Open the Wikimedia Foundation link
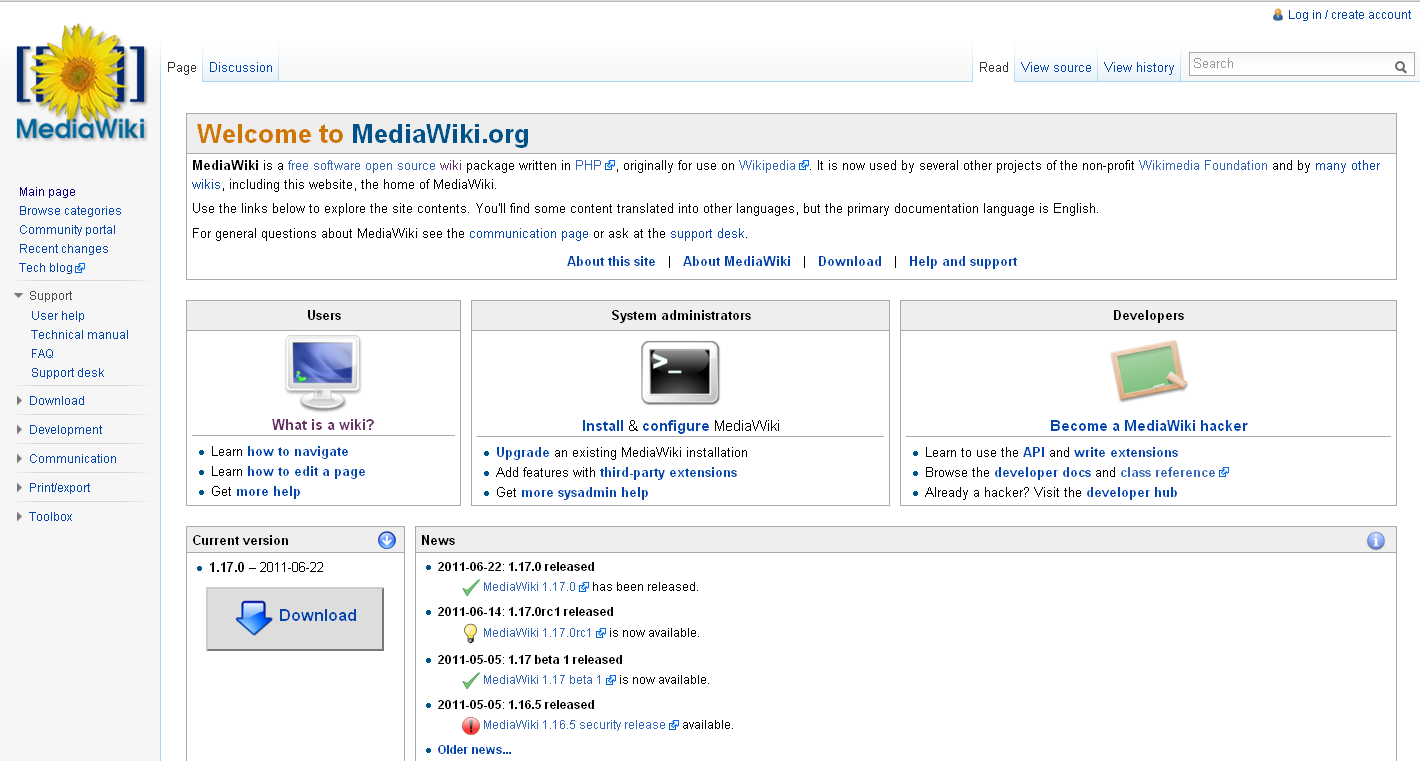This screenshot has height=761, width=1420. [x=1203, y=166]
